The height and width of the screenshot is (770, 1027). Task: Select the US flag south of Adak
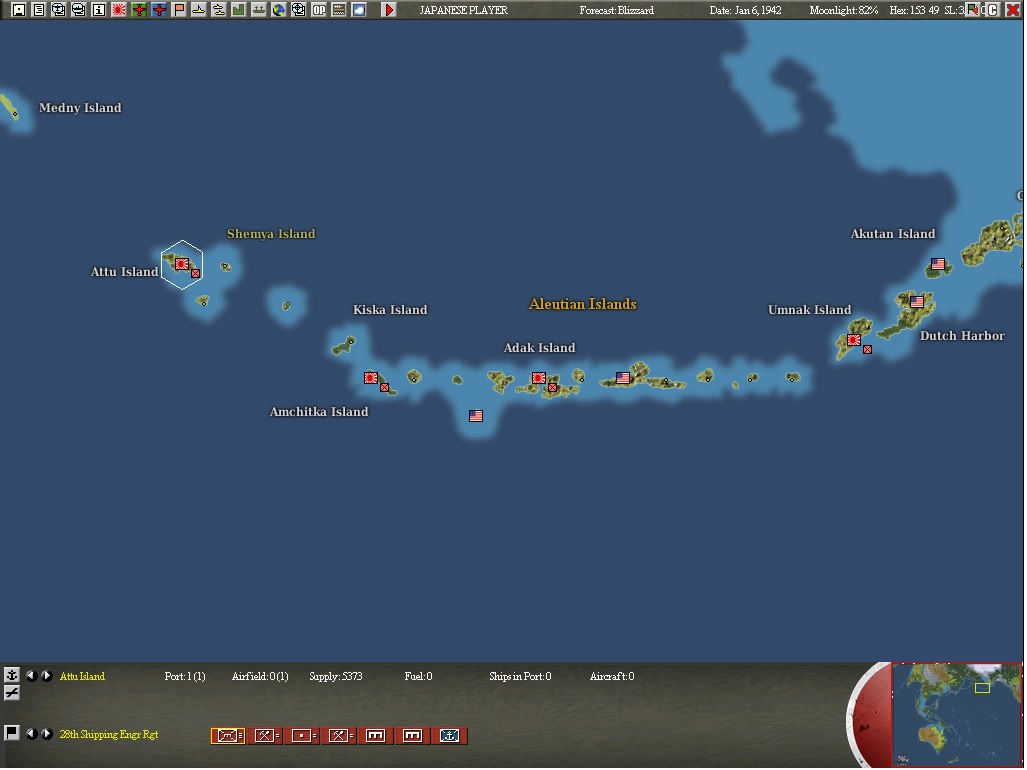pyautogui.click(x=476, y=416)
